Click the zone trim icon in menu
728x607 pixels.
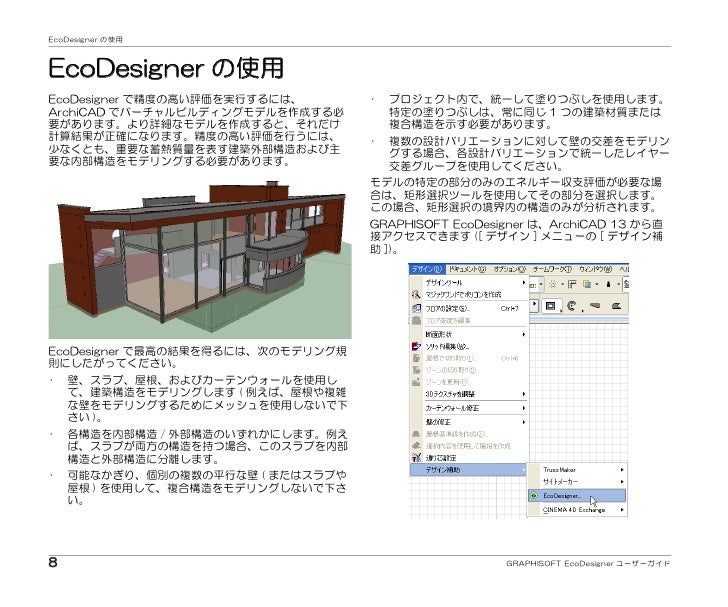(x=416, y=370)
